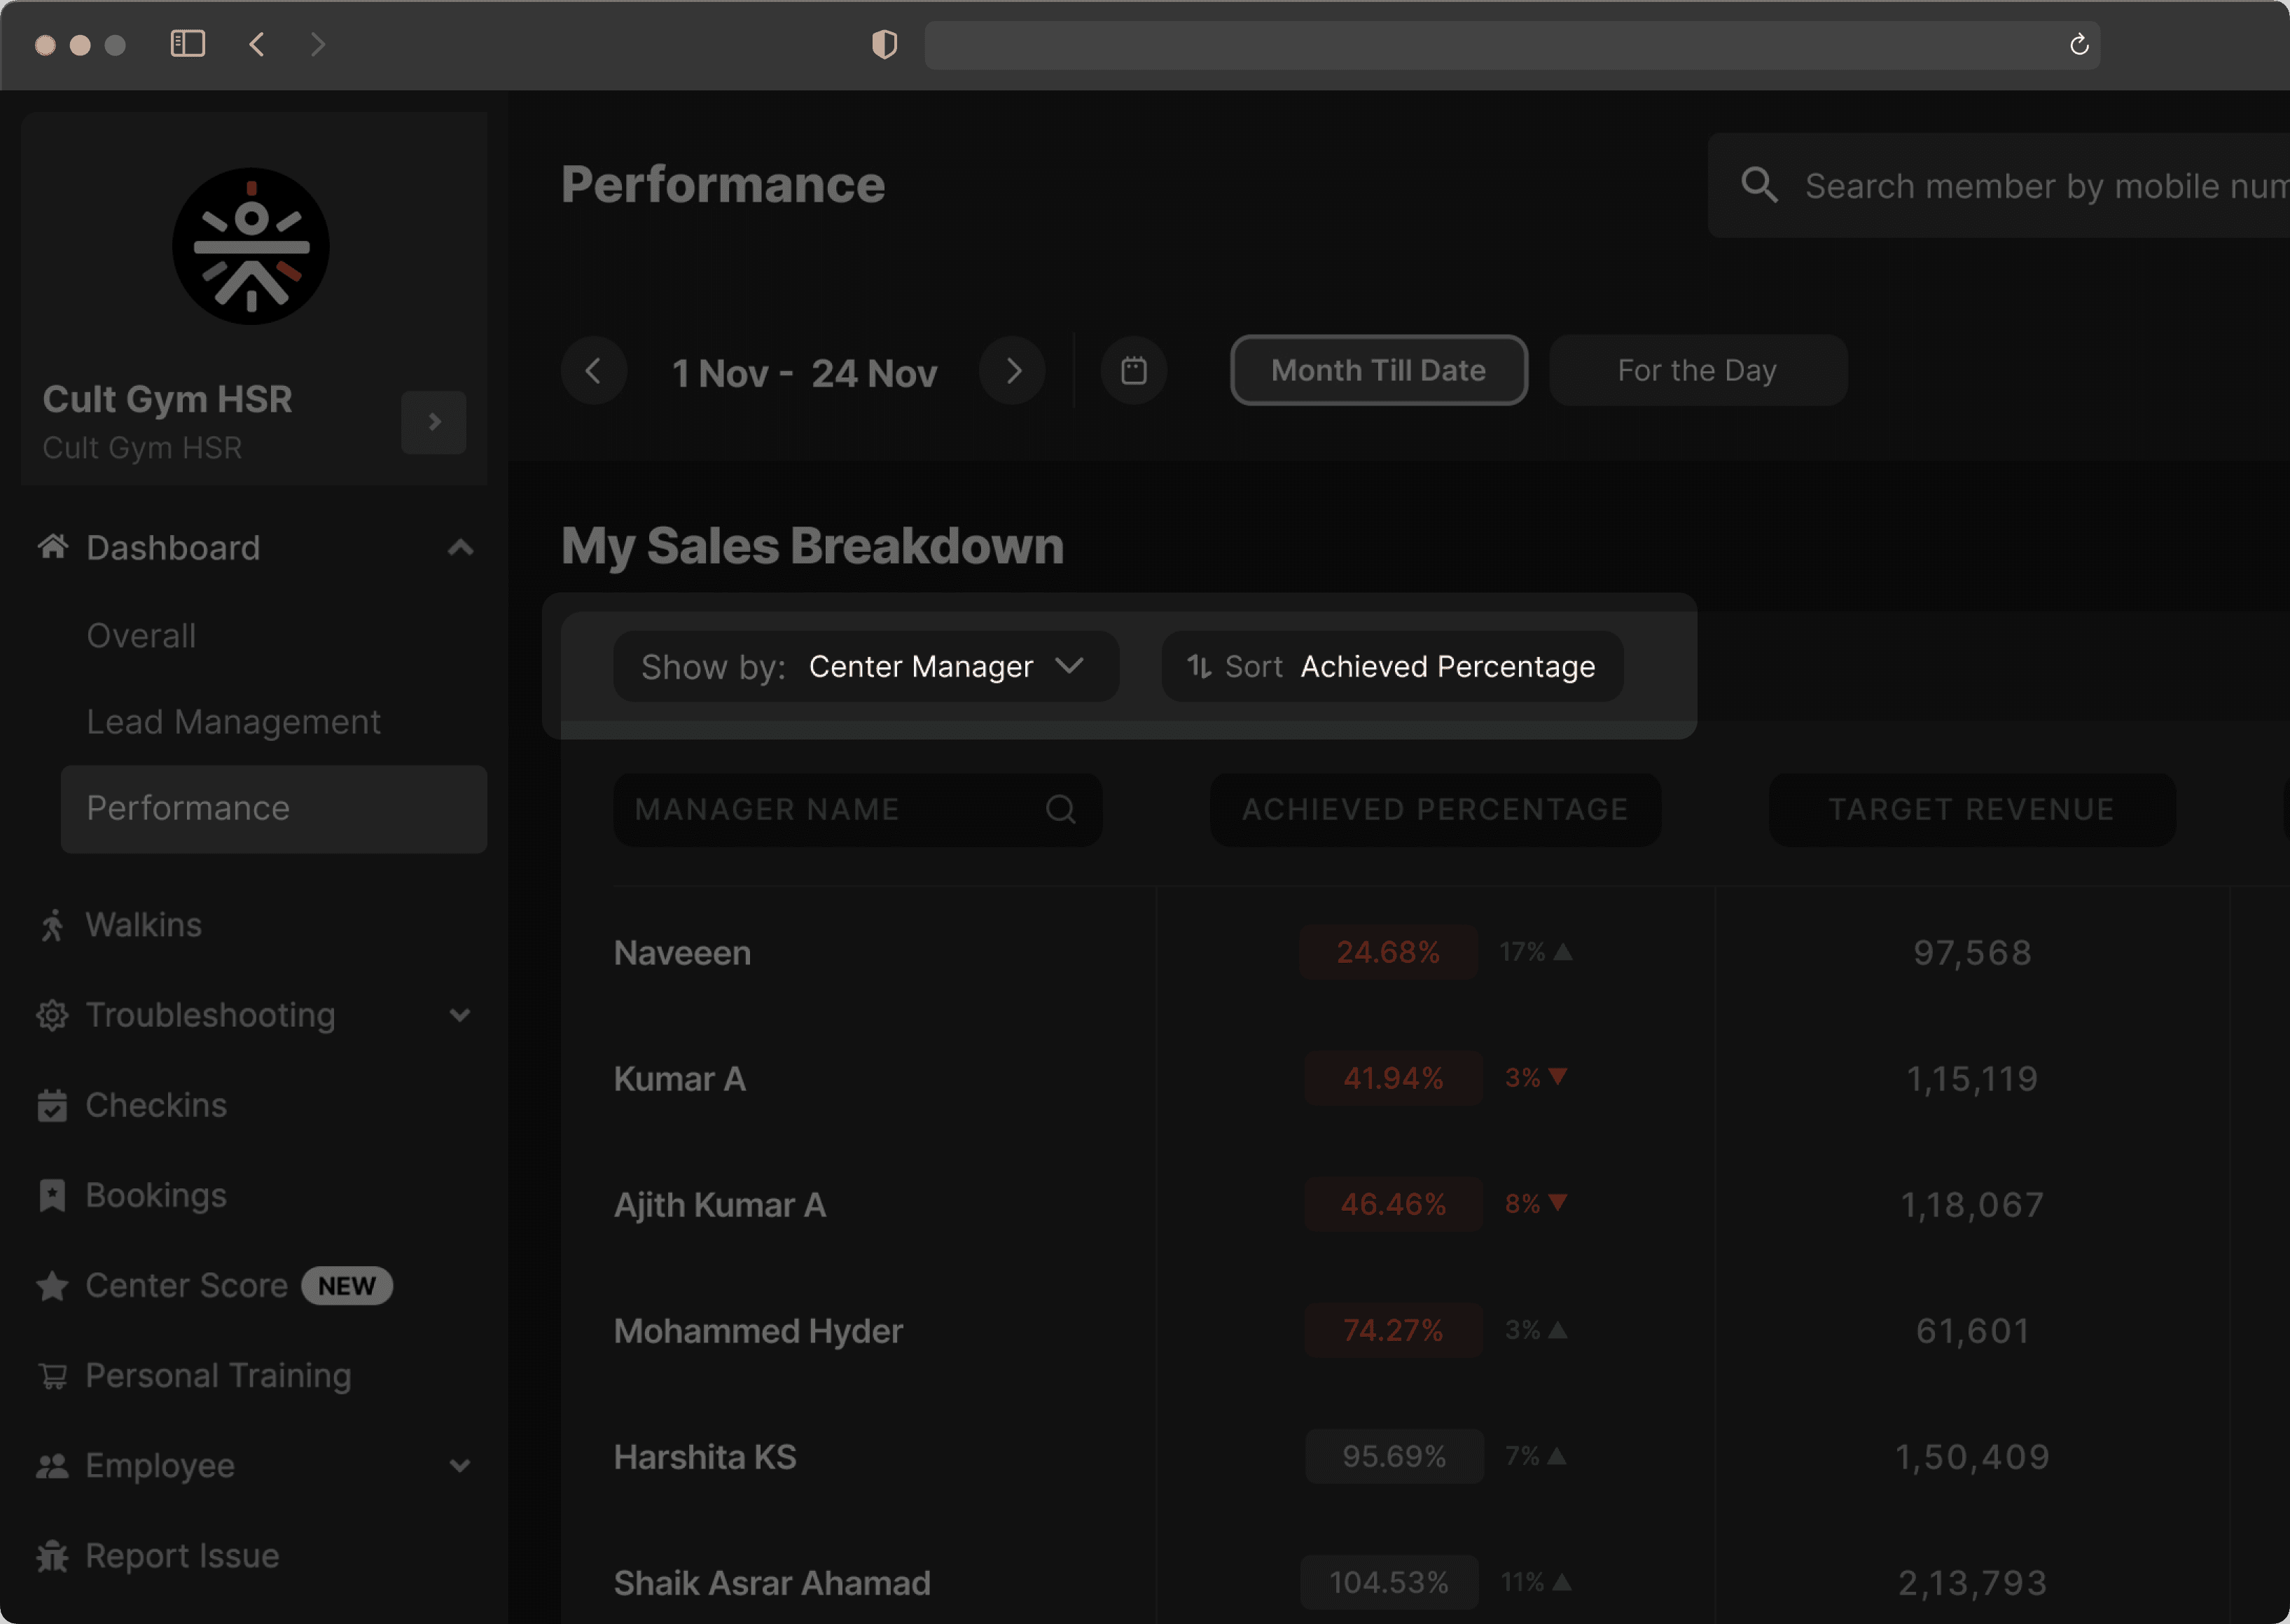Viewport: 2290px width, 1624px height.
Task: Toggle the browser sidebar icon
Action: point(188,44)
